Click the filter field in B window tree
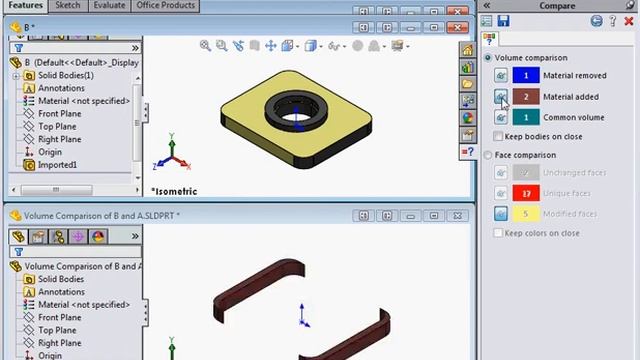 [x=75, y=48]
